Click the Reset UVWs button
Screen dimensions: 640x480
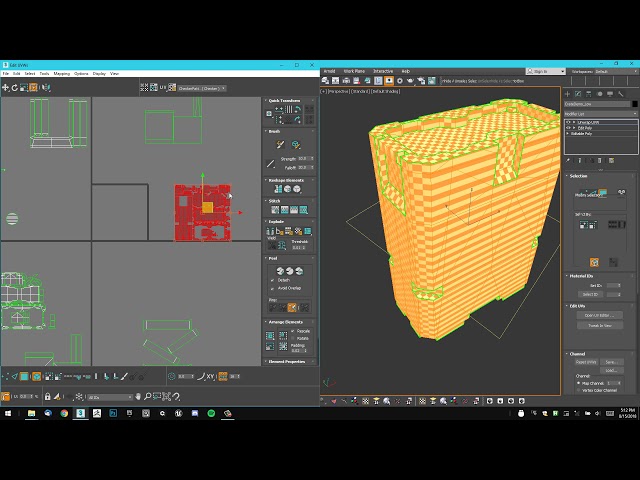(586, 362)
